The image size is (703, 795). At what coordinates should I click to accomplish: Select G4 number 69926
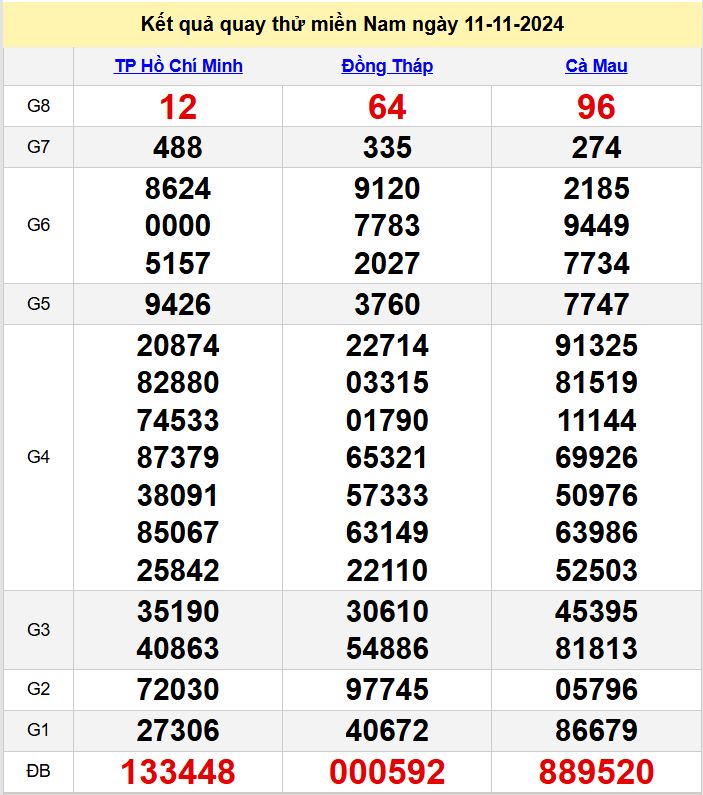click(x=597, y=458)
